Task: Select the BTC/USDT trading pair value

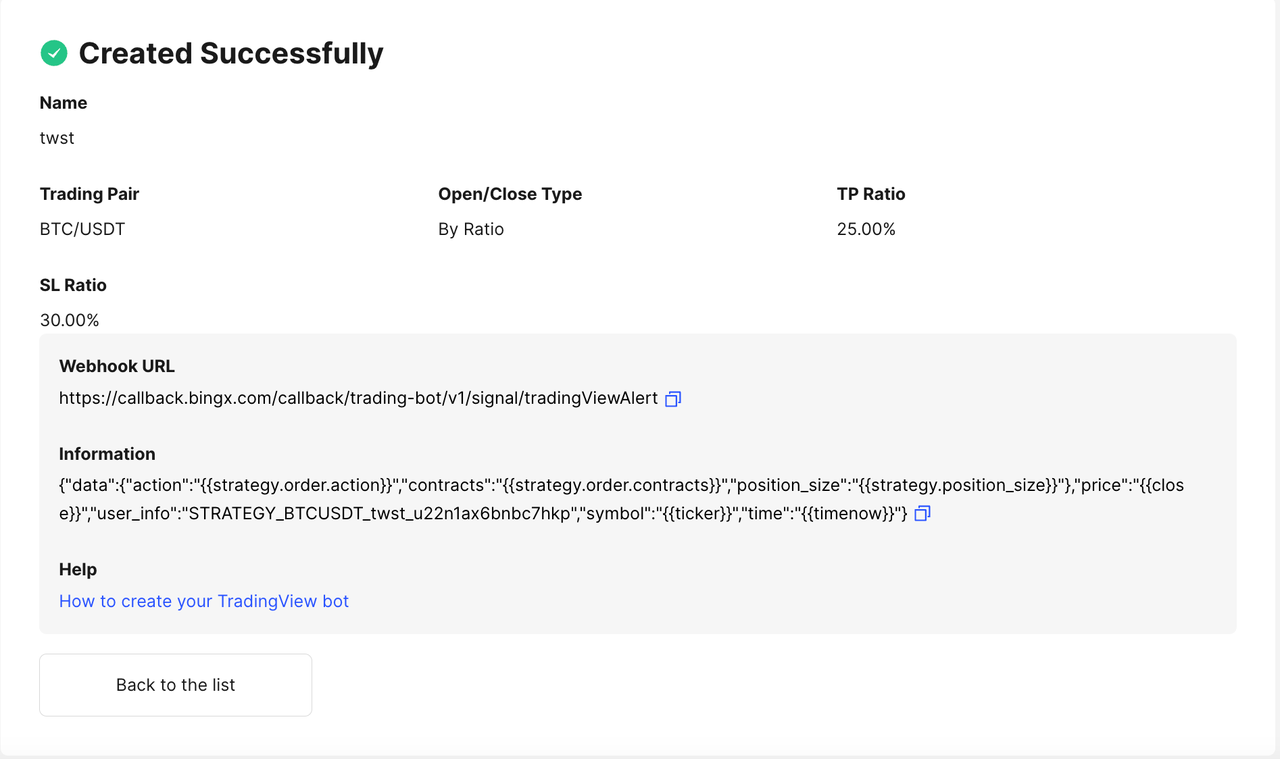Action: [82, 229]
